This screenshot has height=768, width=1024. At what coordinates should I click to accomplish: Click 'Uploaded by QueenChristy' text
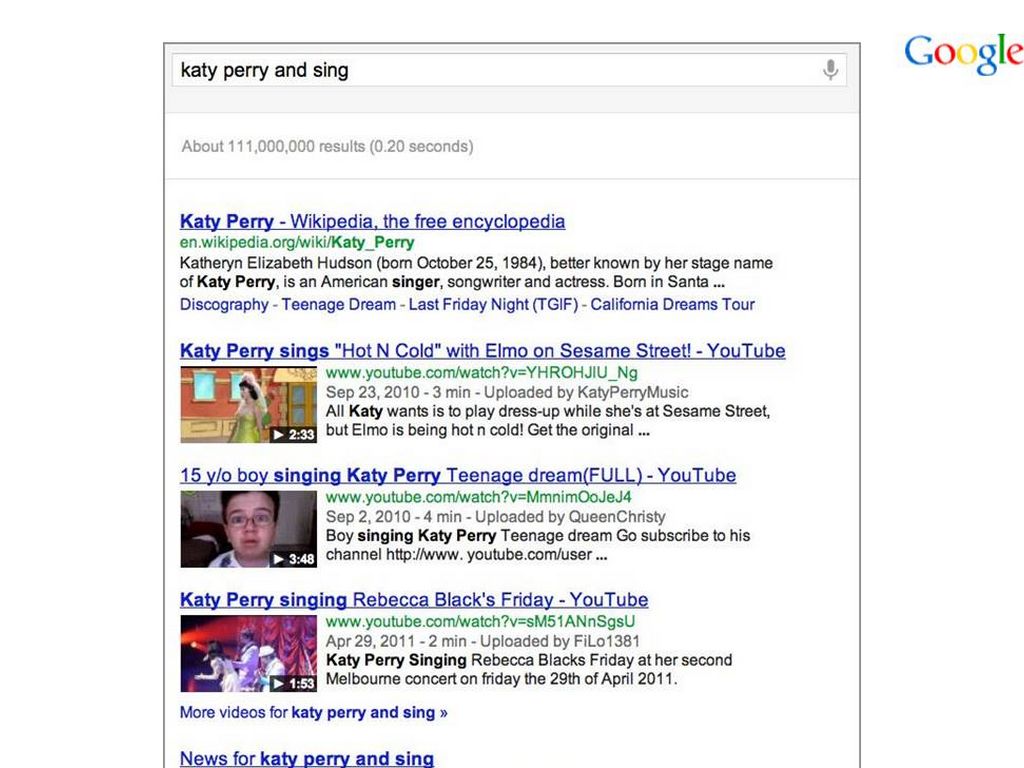pyautogui.click(x=570, y=517)
